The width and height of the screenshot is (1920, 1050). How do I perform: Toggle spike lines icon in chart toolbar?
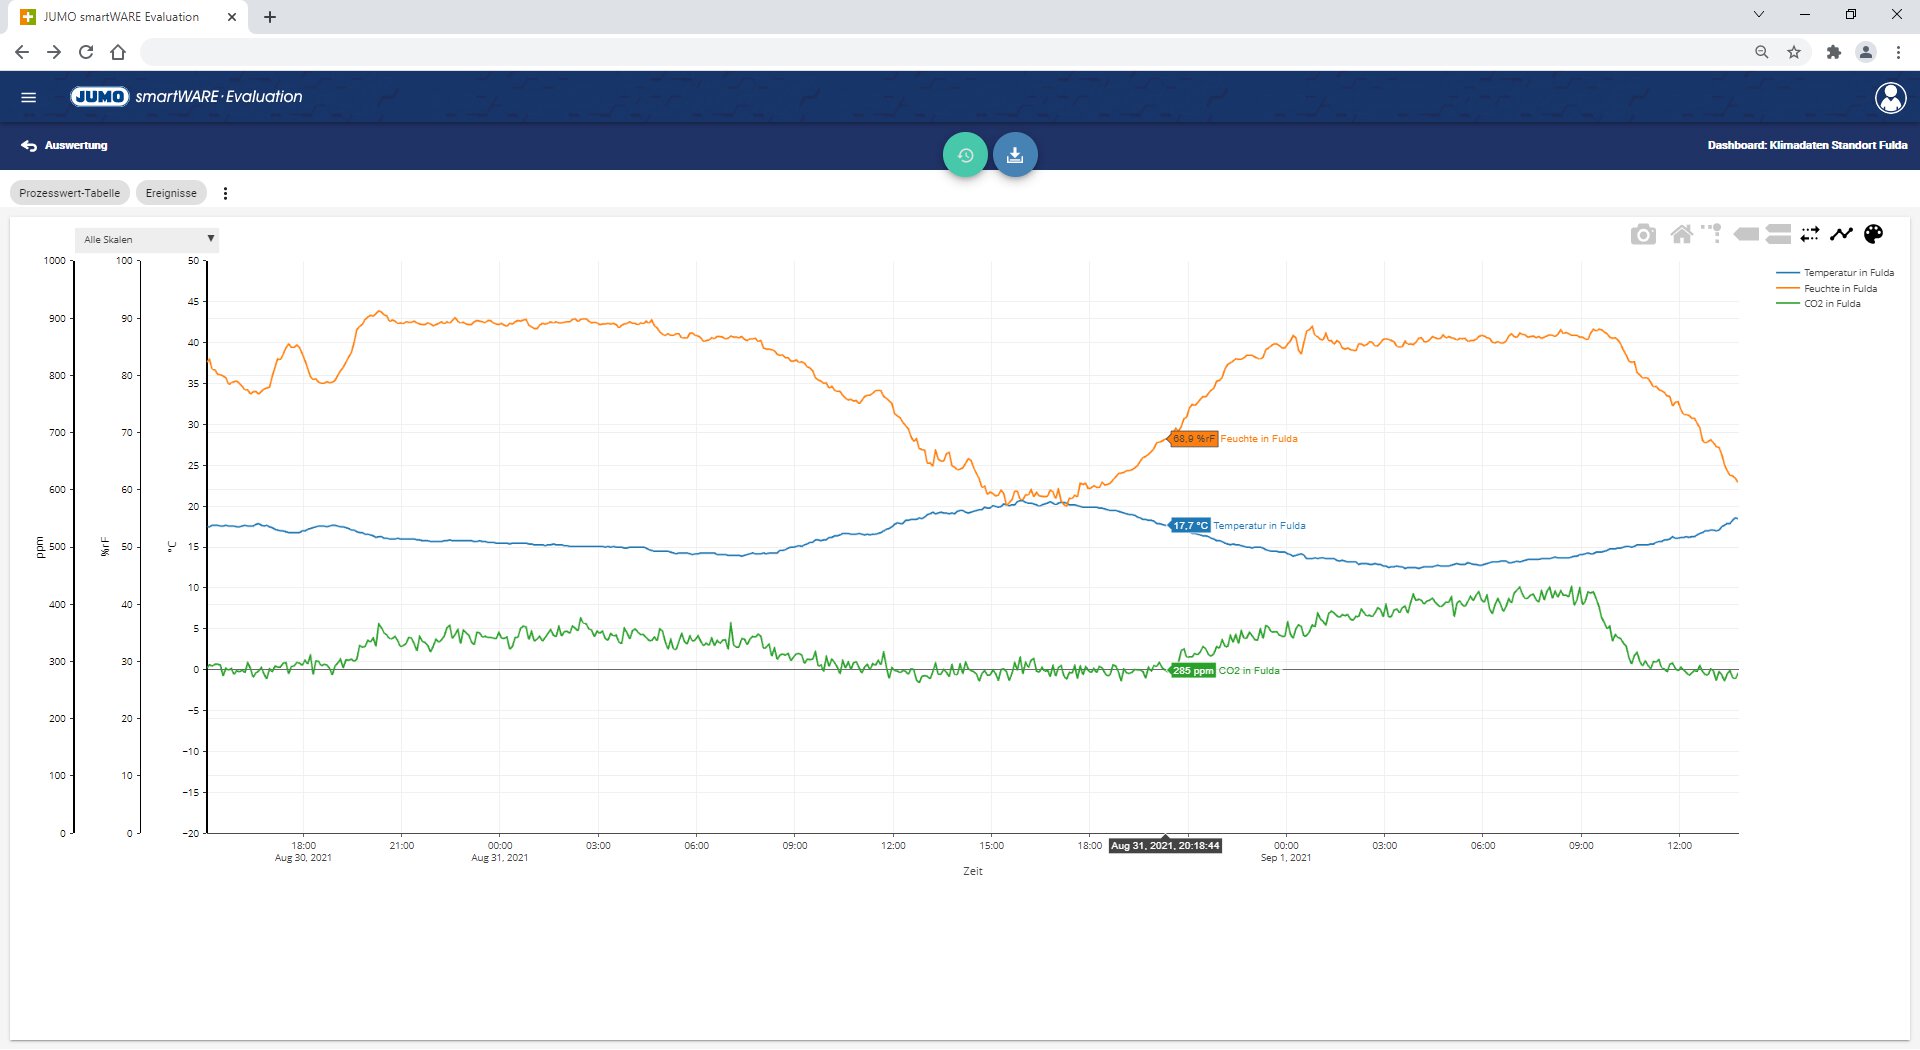pyautogui.click(x=1712, y=234)
